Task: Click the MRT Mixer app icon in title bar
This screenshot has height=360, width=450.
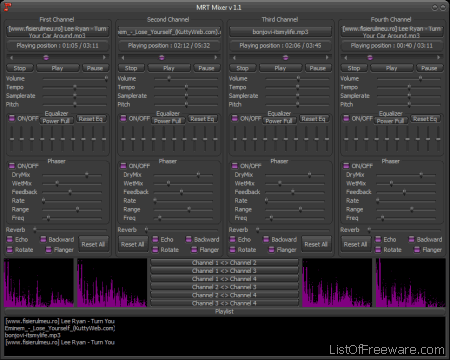Action: click(x=7, y=7)
